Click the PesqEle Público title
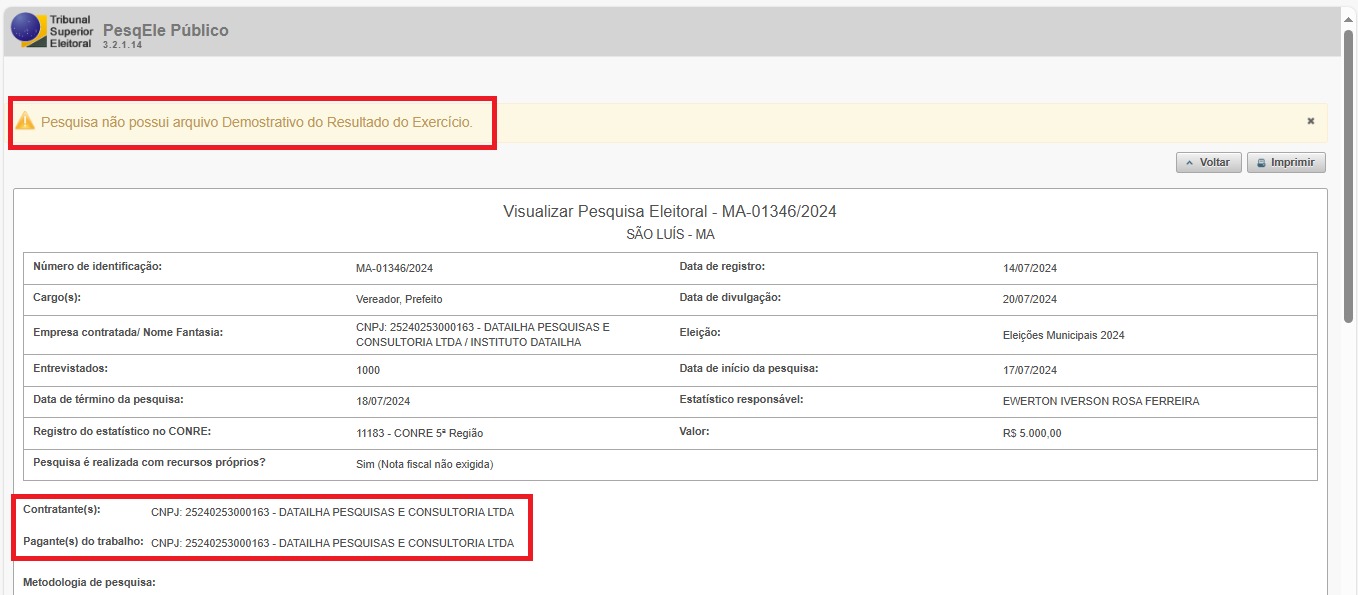 pos(166,30)
